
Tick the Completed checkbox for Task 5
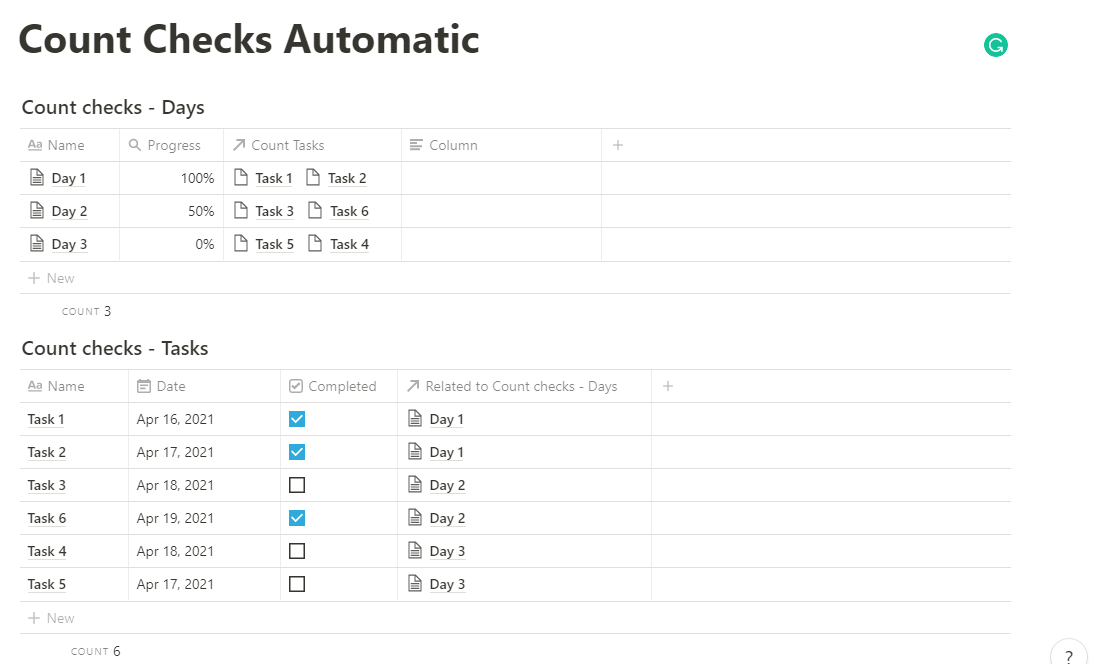[296, 584]
